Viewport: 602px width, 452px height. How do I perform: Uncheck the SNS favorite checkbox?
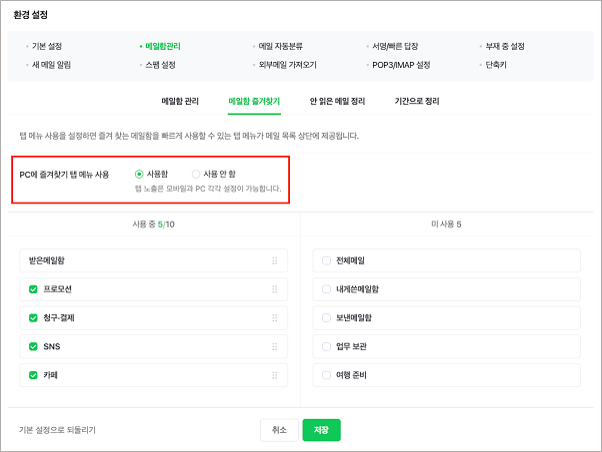(33, 346)
